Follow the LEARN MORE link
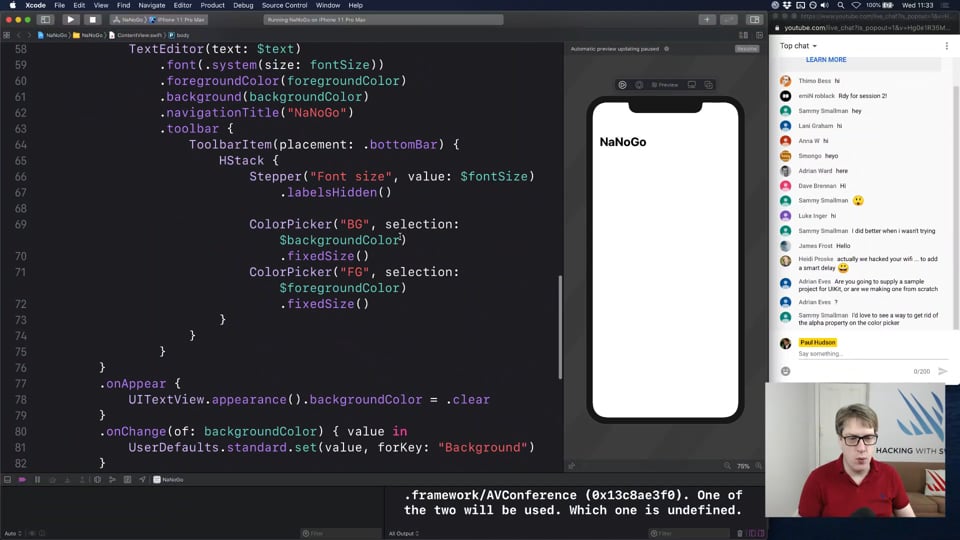The height and width of the screenshot is (540, 960). 826,59
